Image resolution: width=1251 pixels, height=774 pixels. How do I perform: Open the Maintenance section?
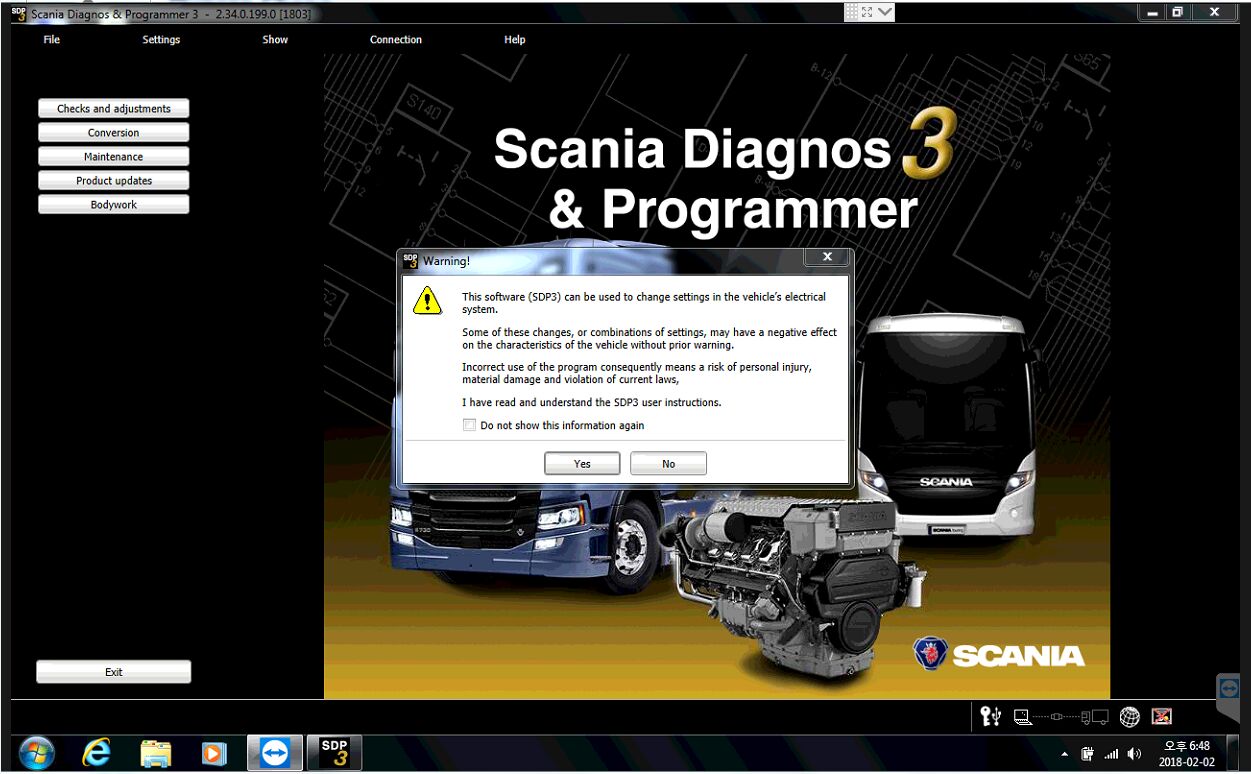point(114,157)
